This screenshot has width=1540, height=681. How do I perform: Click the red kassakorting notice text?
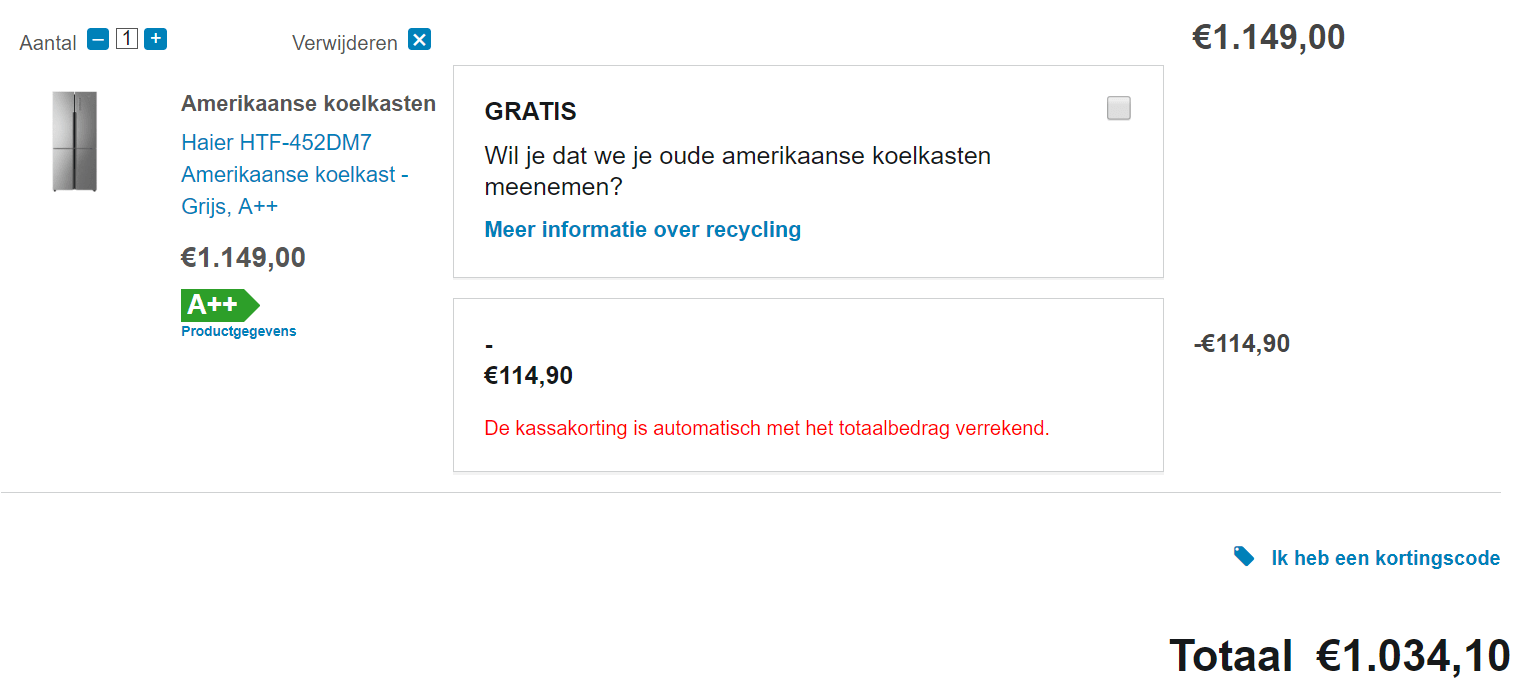point(767,429)
